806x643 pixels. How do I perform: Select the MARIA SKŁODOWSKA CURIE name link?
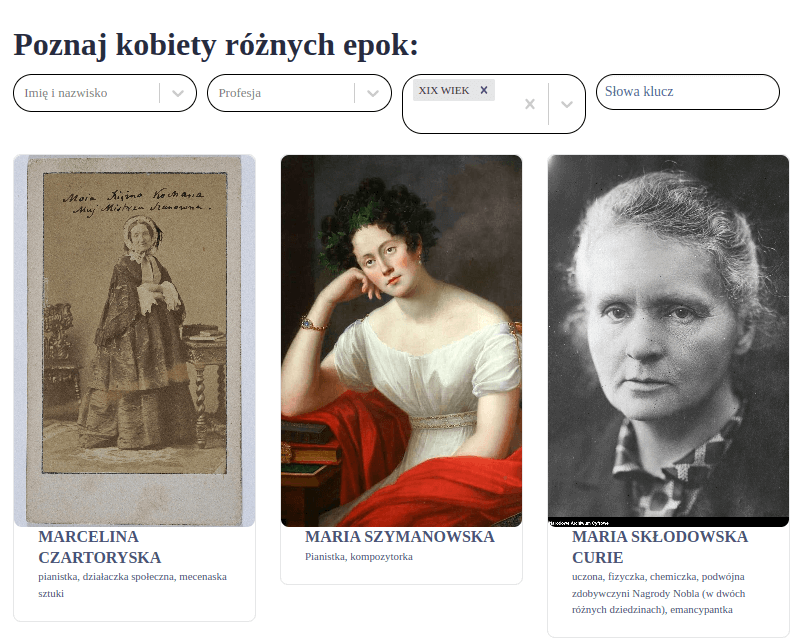[660, 547]
